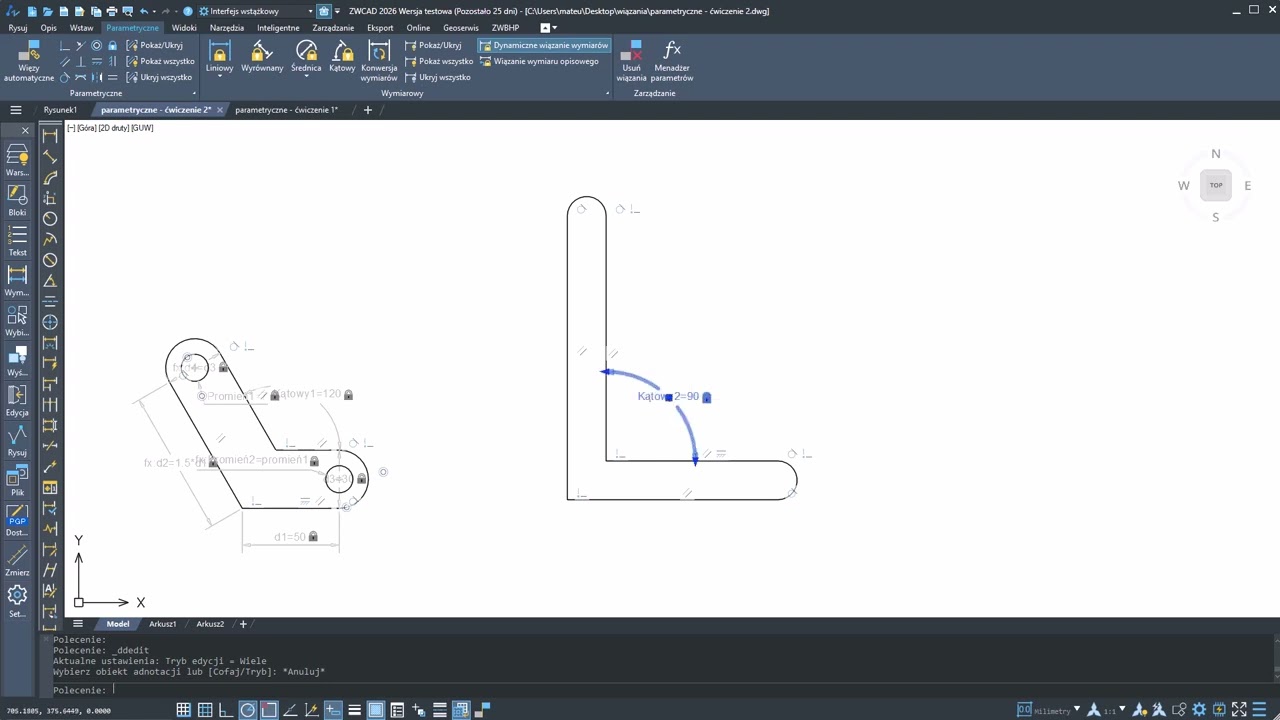Click Pokaż wszystko in Wymiarowy panel

[x=438, y=61]
